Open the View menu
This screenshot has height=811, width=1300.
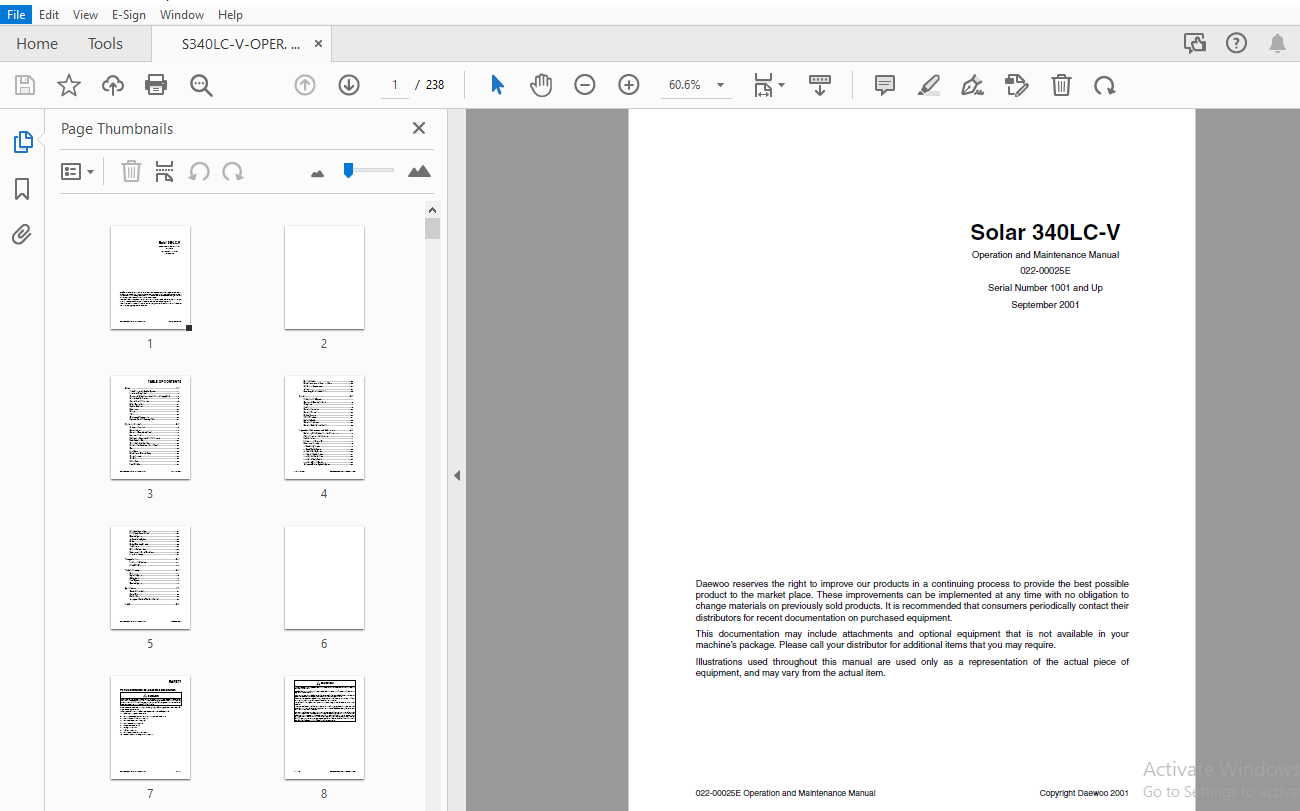click(x=85, y=15)
